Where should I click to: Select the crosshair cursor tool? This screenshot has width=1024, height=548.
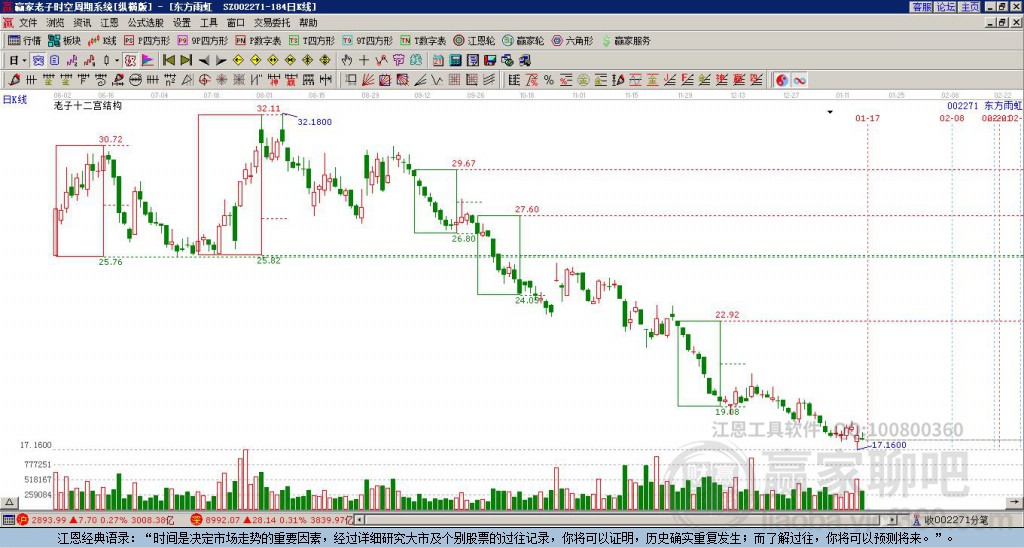[x=364, y=60]
